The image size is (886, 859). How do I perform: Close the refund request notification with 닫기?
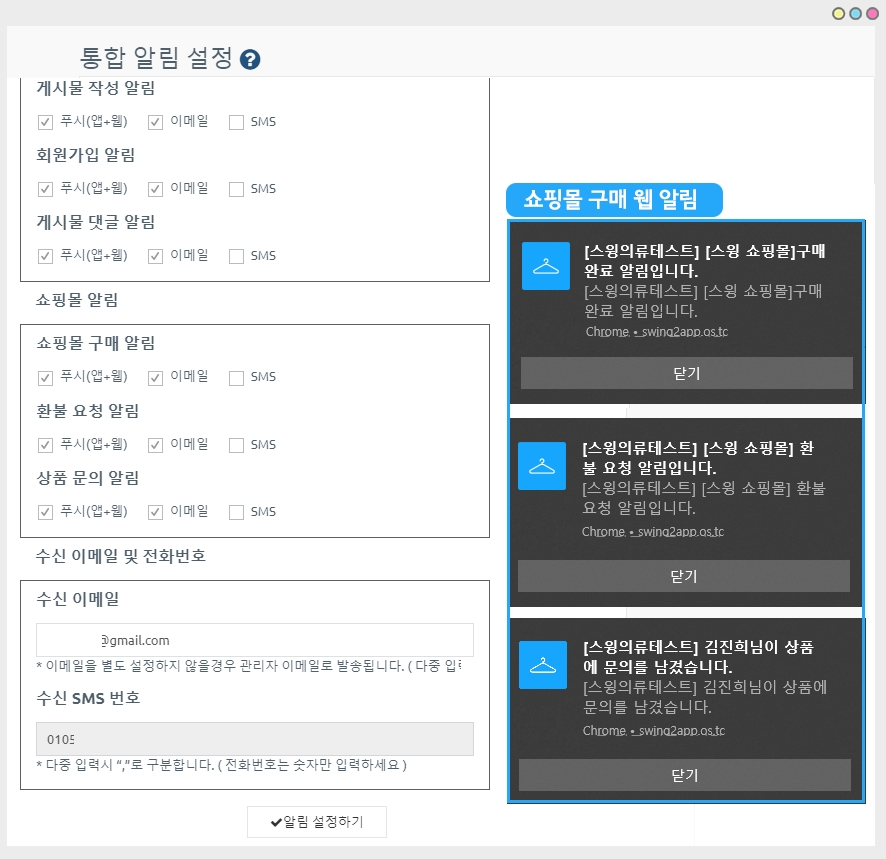point(683,576)
